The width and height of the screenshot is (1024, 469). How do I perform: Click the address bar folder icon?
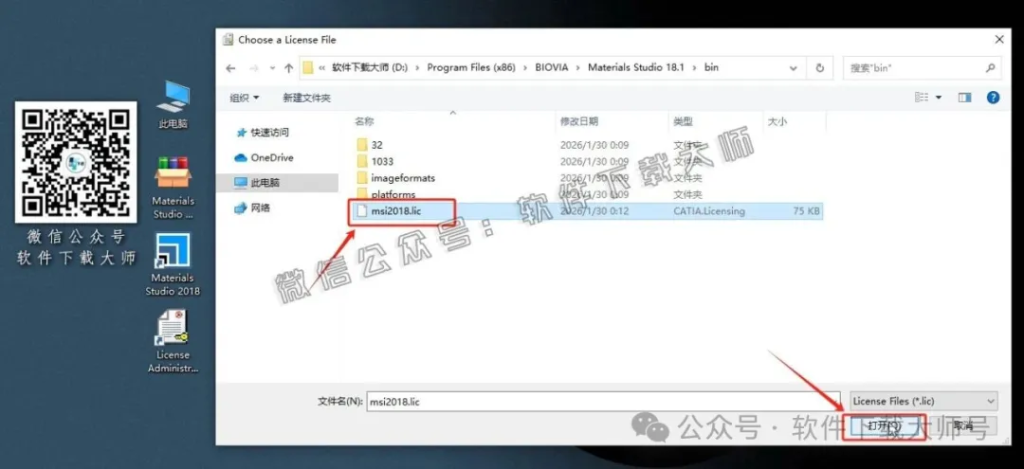[308, 68]
